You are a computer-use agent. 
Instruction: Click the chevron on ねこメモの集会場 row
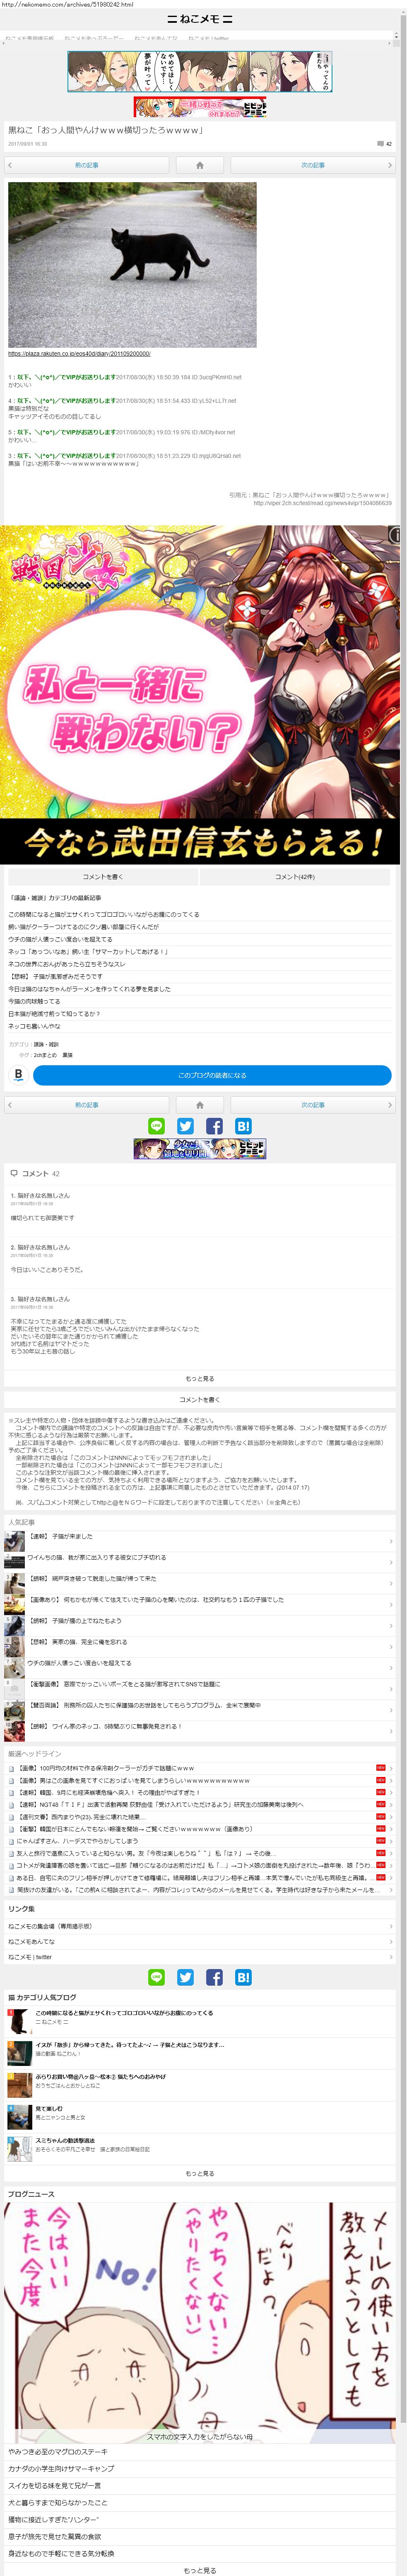click(x=390, y=1926)
